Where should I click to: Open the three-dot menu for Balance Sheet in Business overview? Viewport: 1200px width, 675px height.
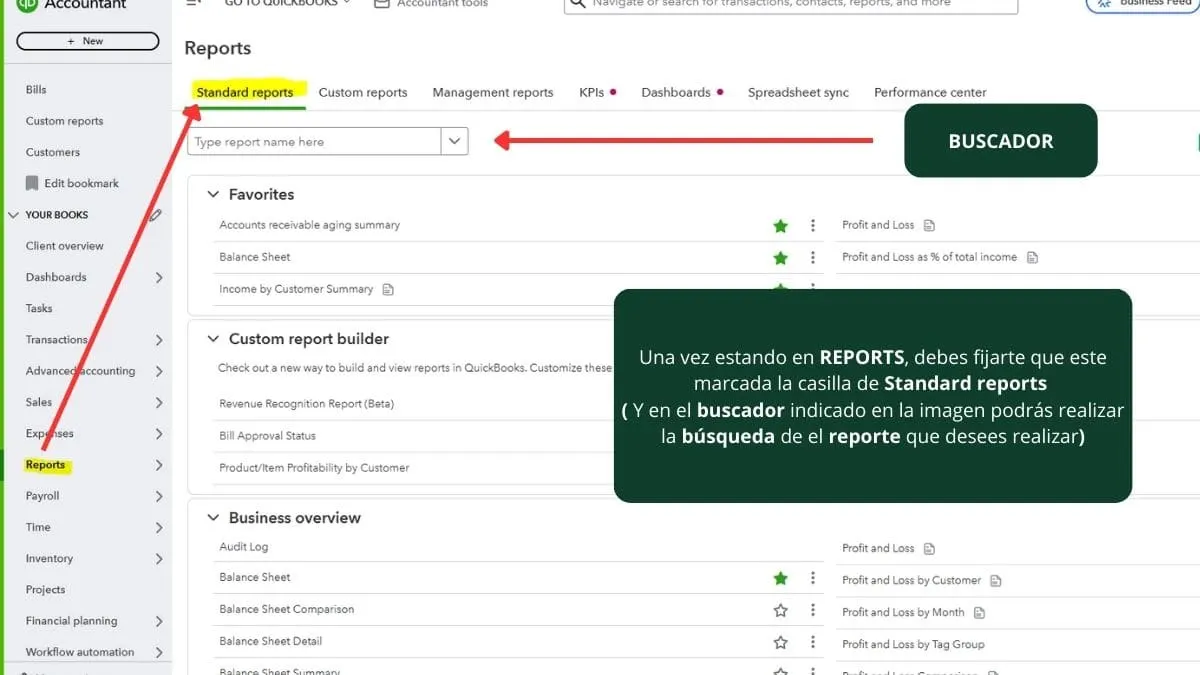pos(813,578)
